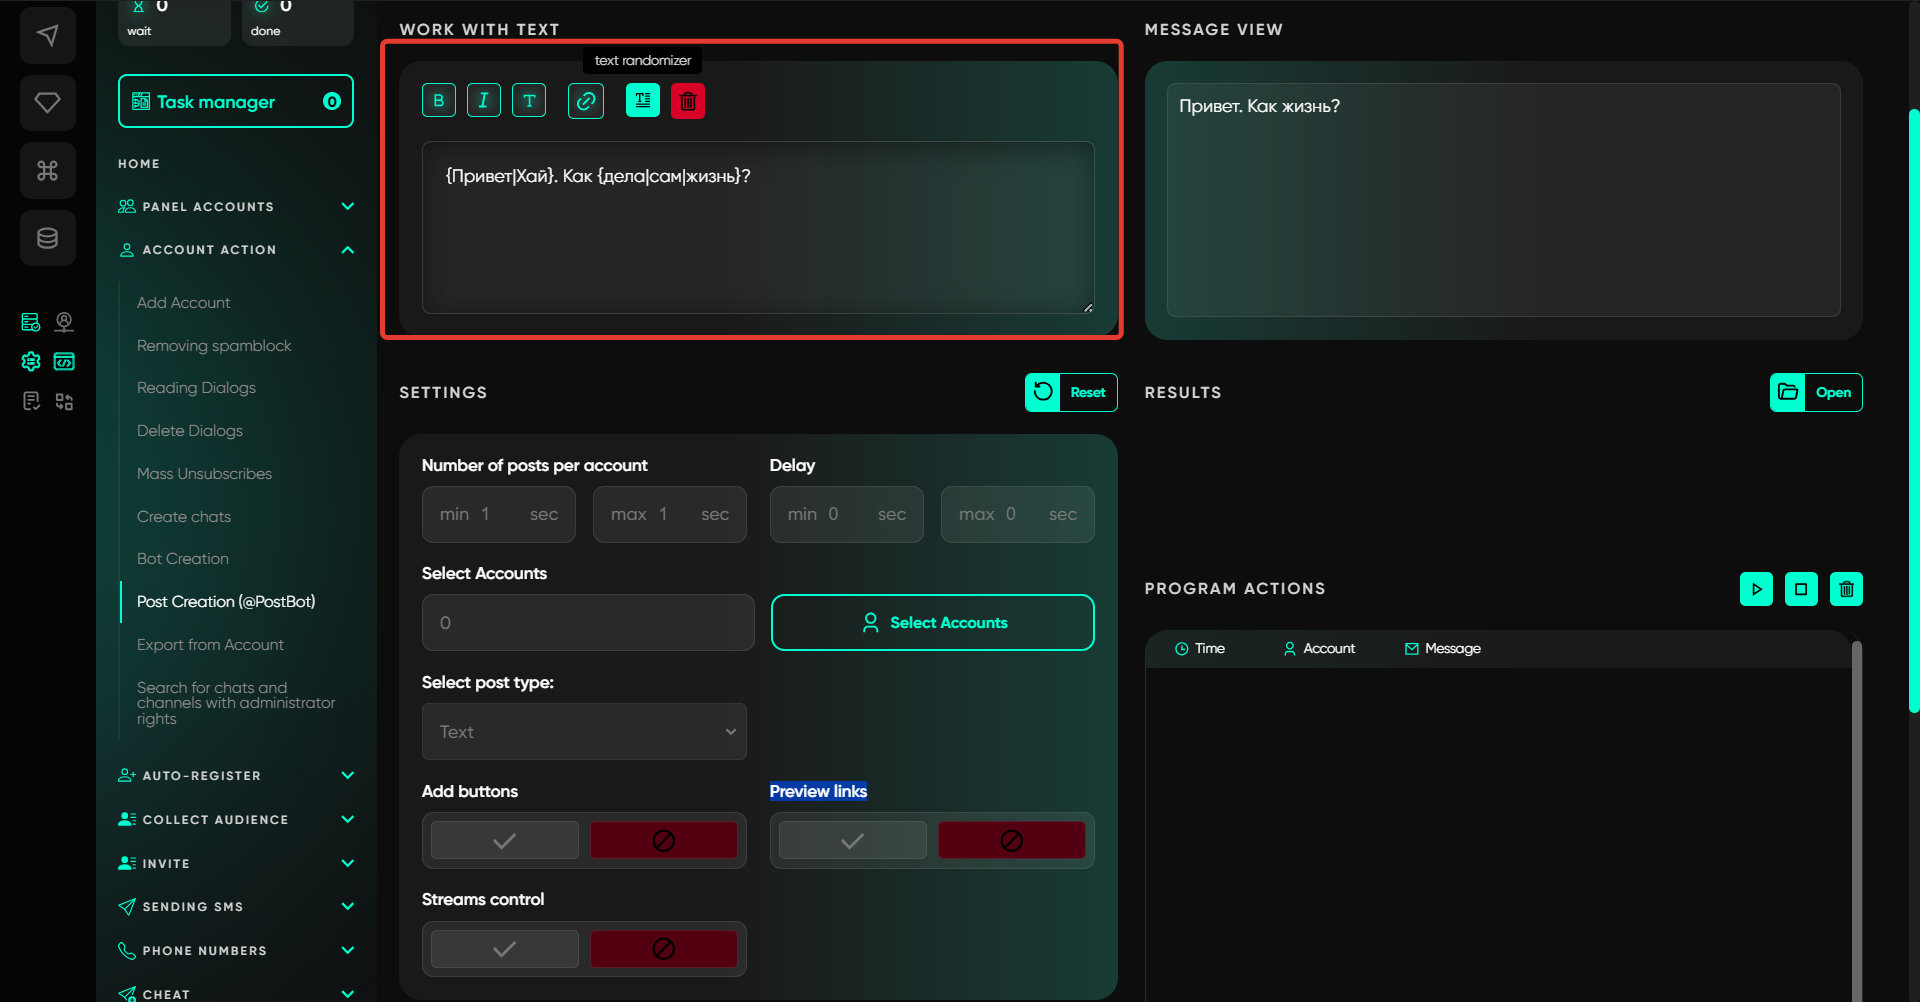Disable Preview links with red toggle

[x=1011, y=841]
